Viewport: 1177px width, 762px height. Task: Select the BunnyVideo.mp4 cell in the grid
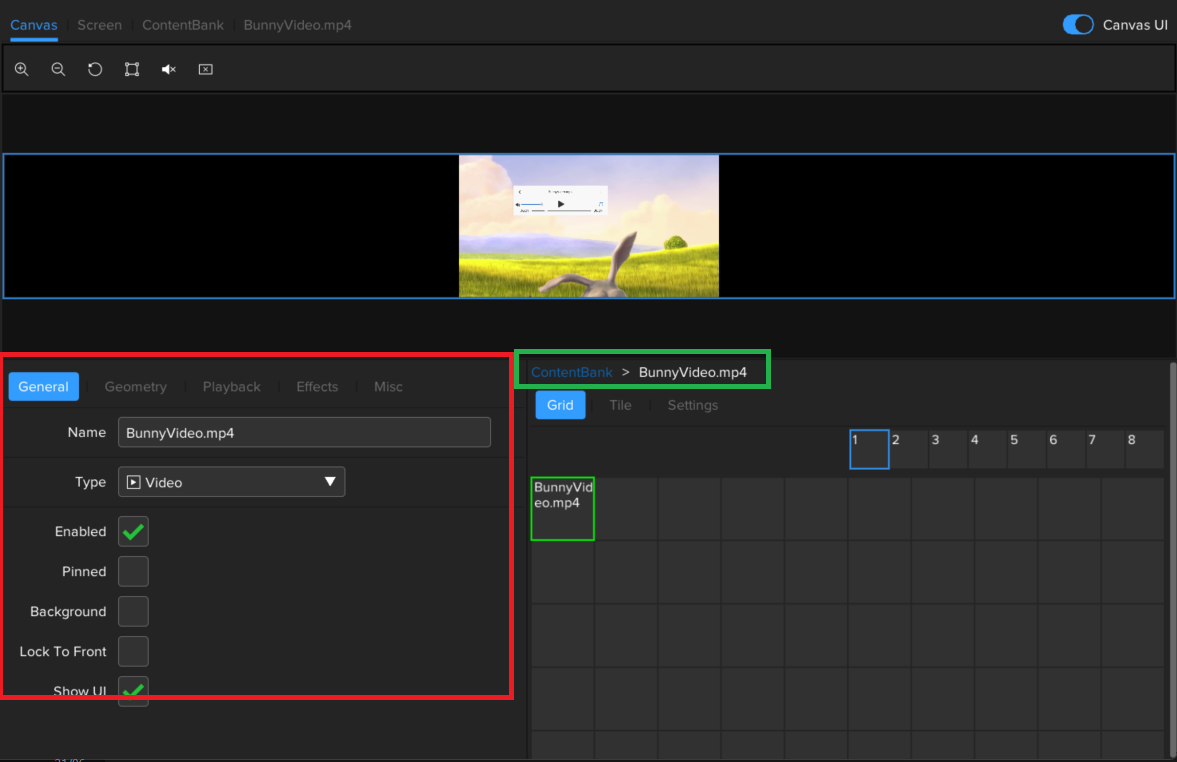(562, 509)
